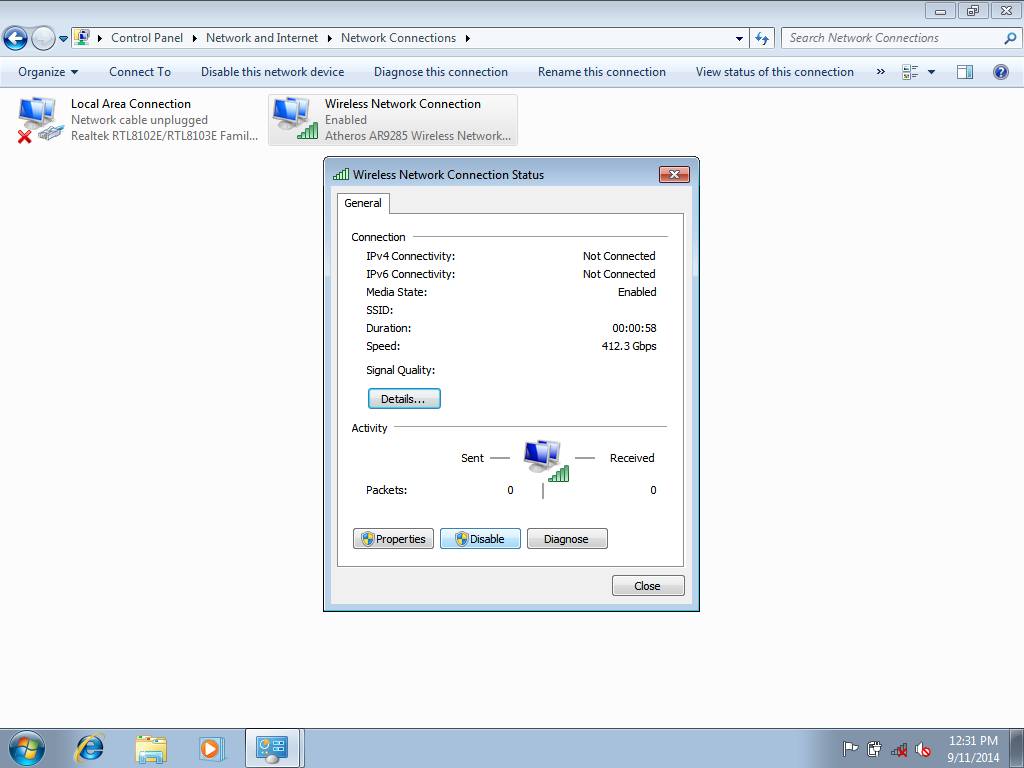
Task: Open the clock showing 12:31 PM
Action: [x=973, y=749]
